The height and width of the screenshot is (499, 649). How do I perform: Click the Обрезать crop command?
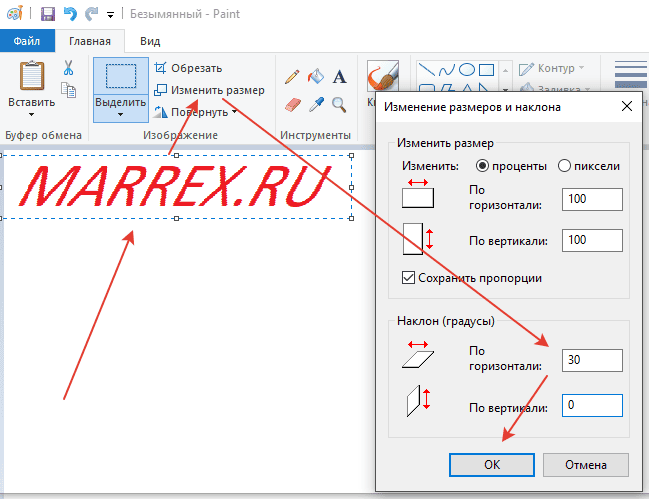(188, 68)
